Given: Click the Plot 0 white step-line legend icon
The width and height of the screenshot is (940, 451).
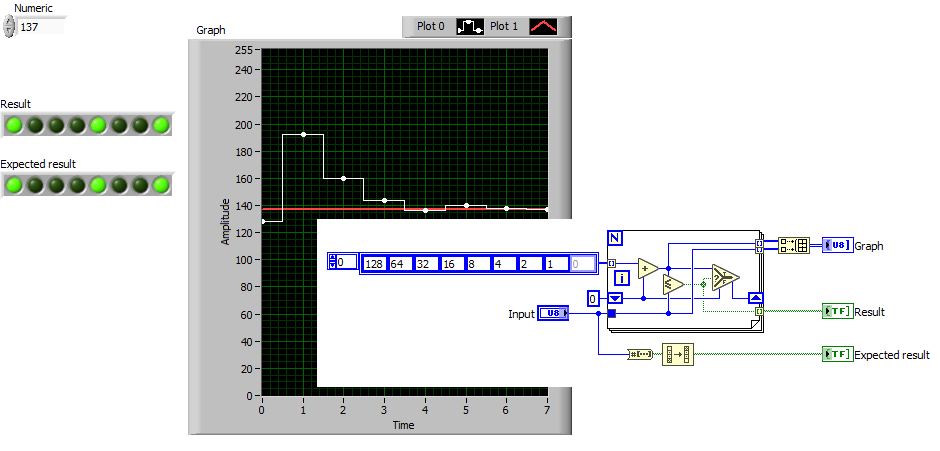Looking at the screenshot, I should pos(470,26).
